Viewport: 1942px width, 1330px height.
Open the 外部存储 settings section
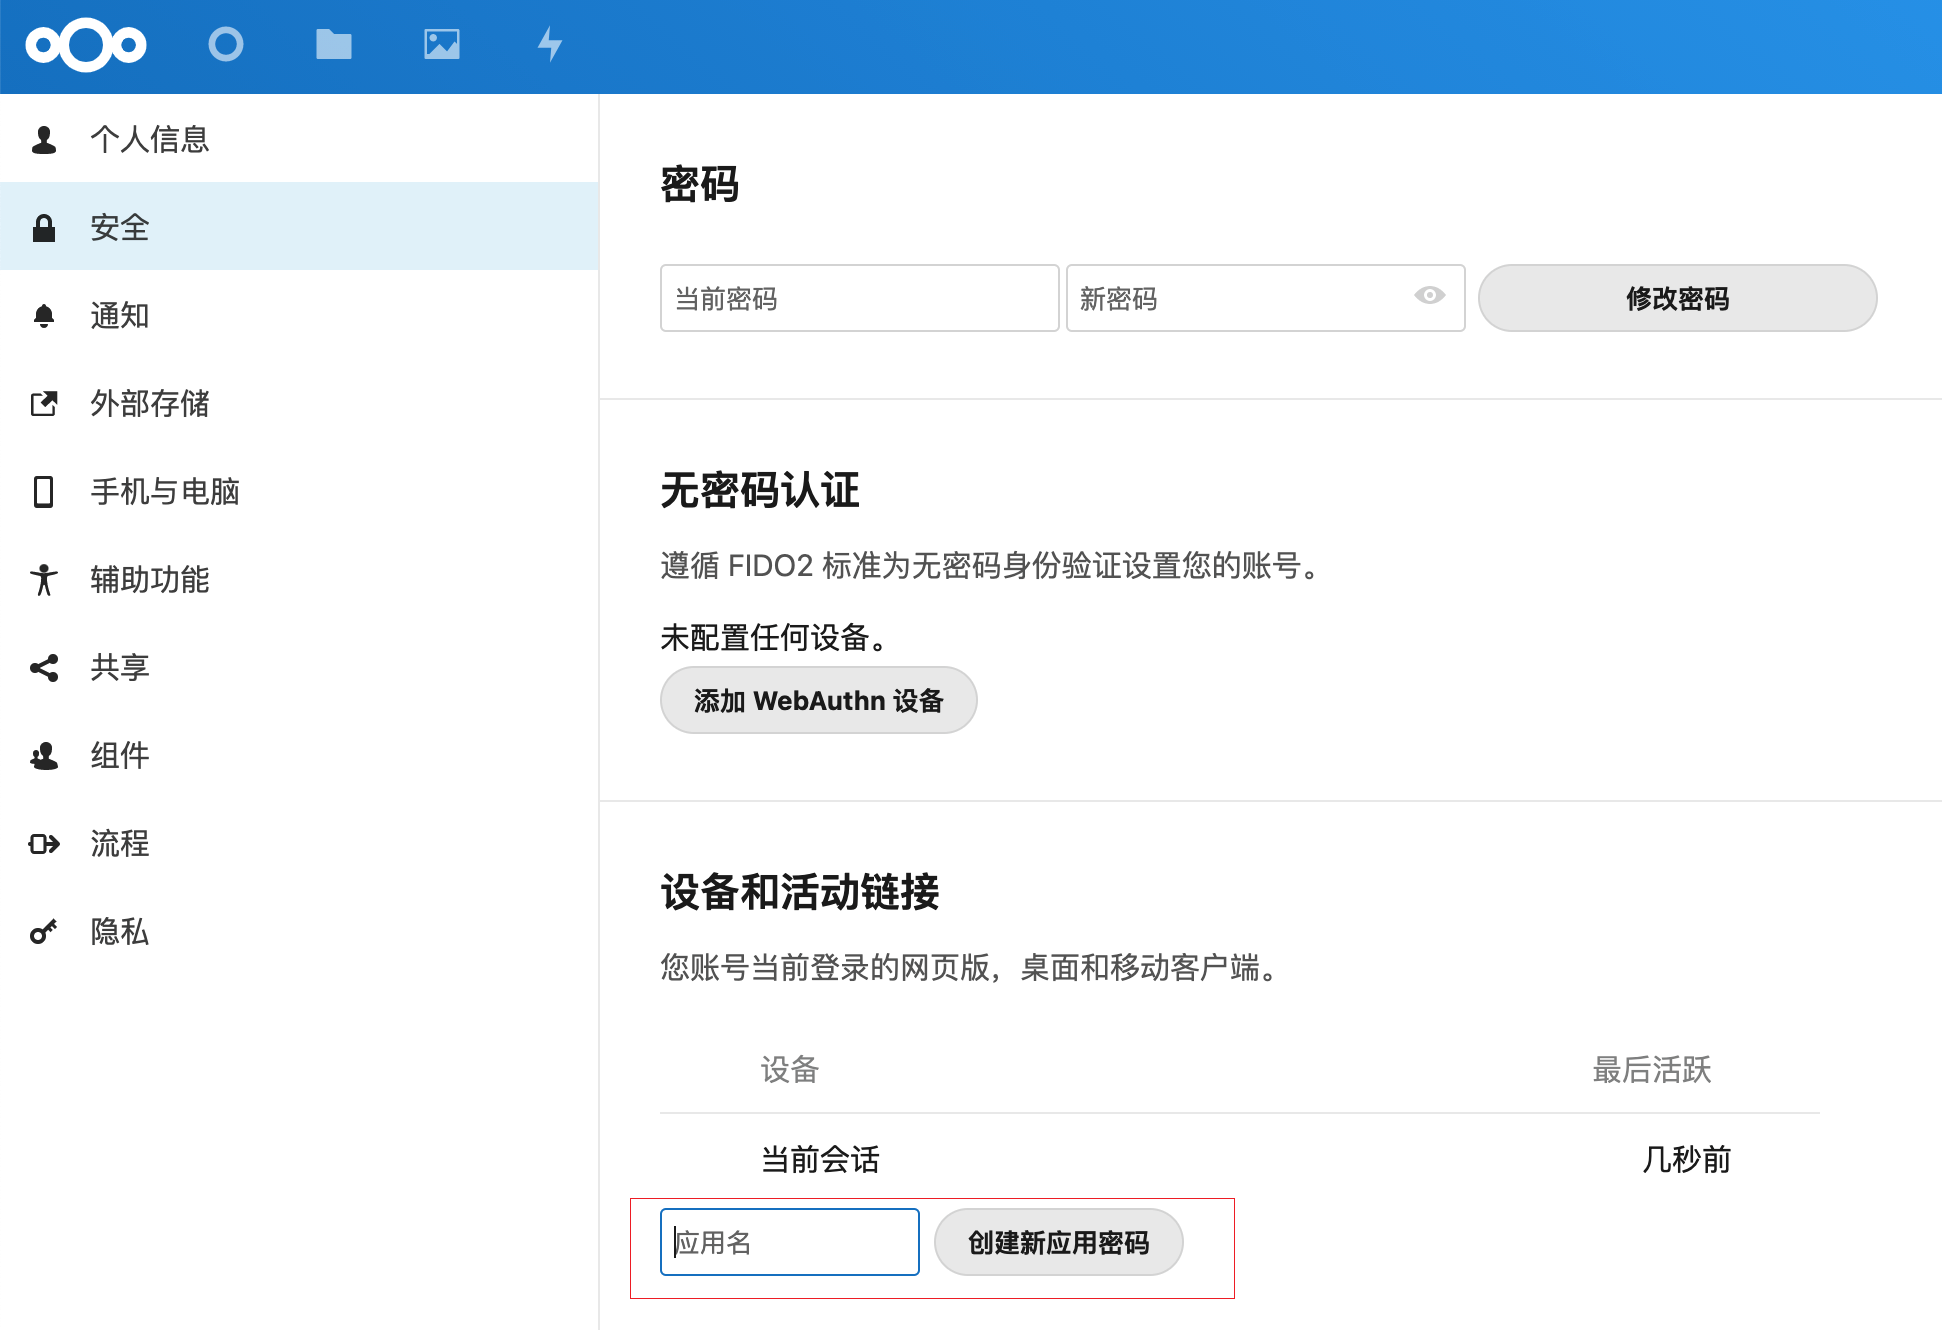click(150, 404)
